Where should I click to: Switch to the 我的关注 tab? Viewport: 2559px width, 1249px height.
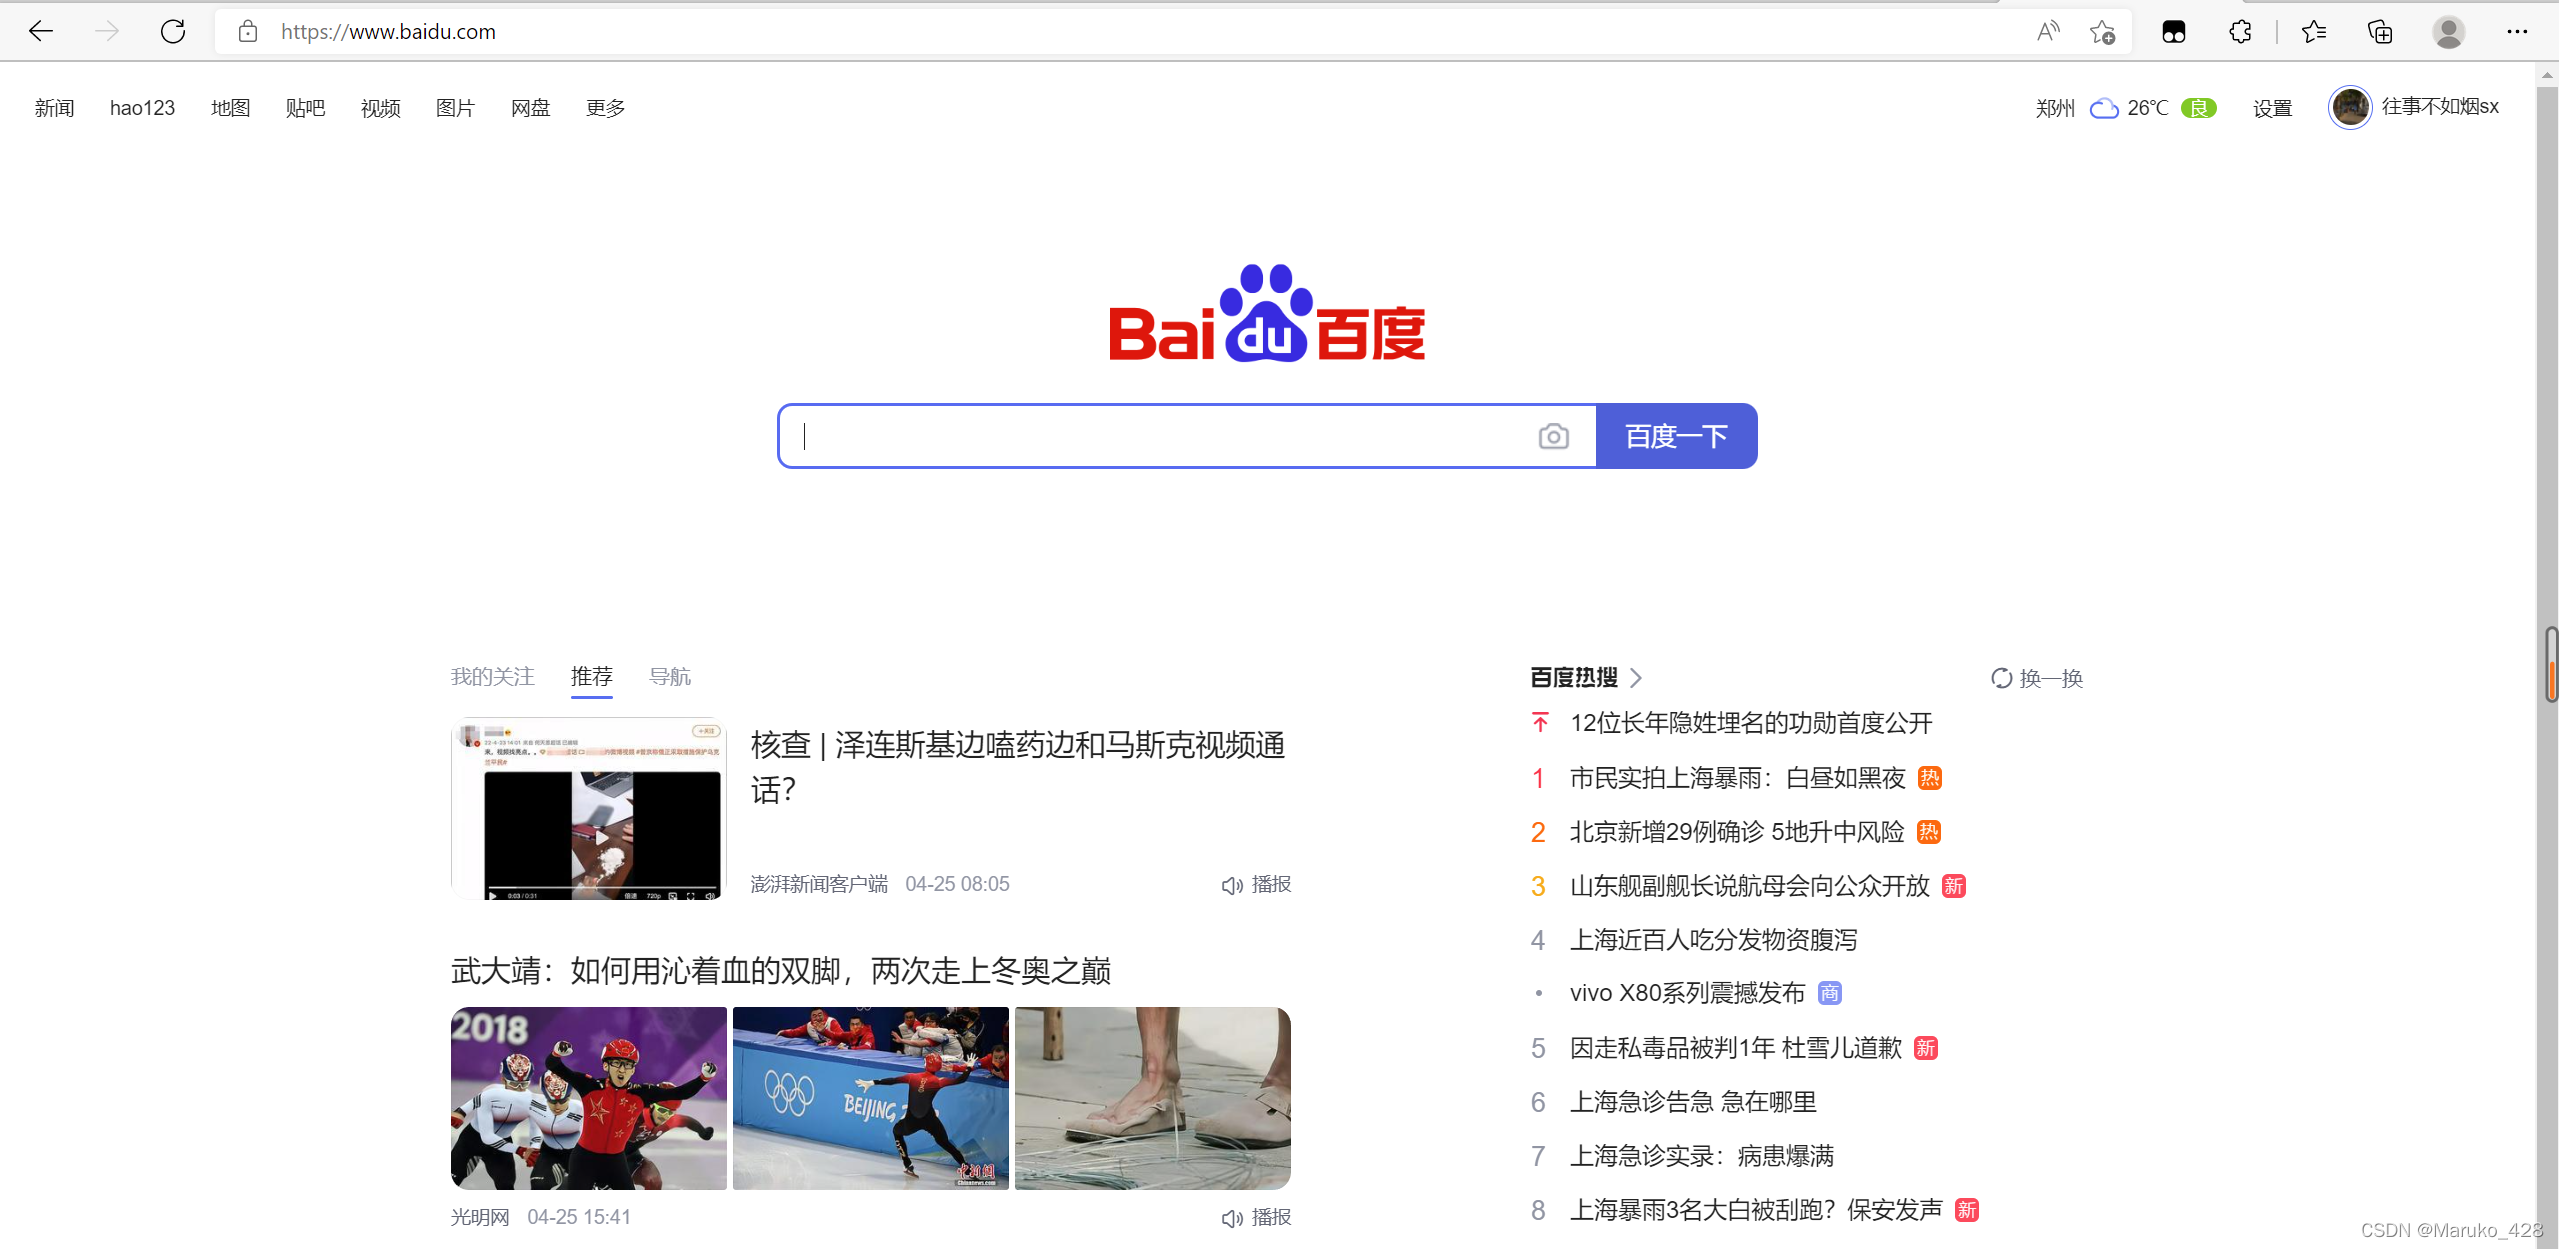pyautogui.click(x=492, y=677)
